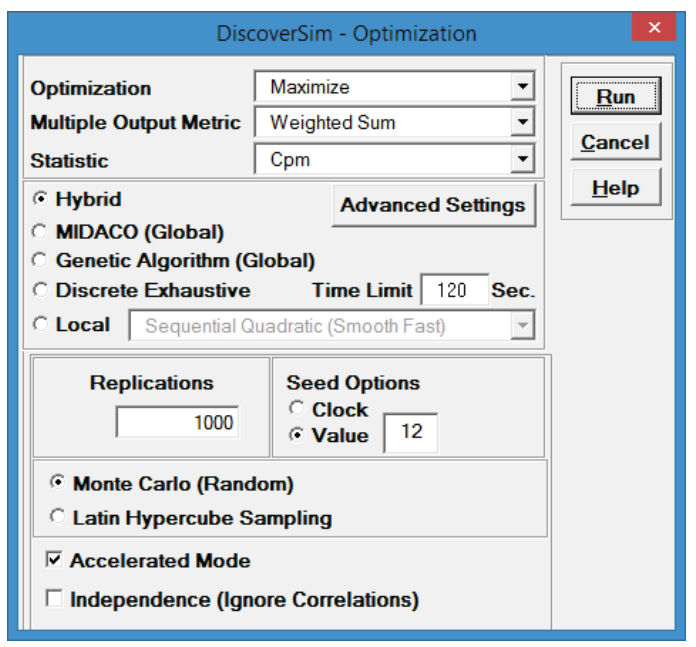Choose MIDACO (Global) radio option
The height and width of the screenshot is (647, 696).
(40, 231)
